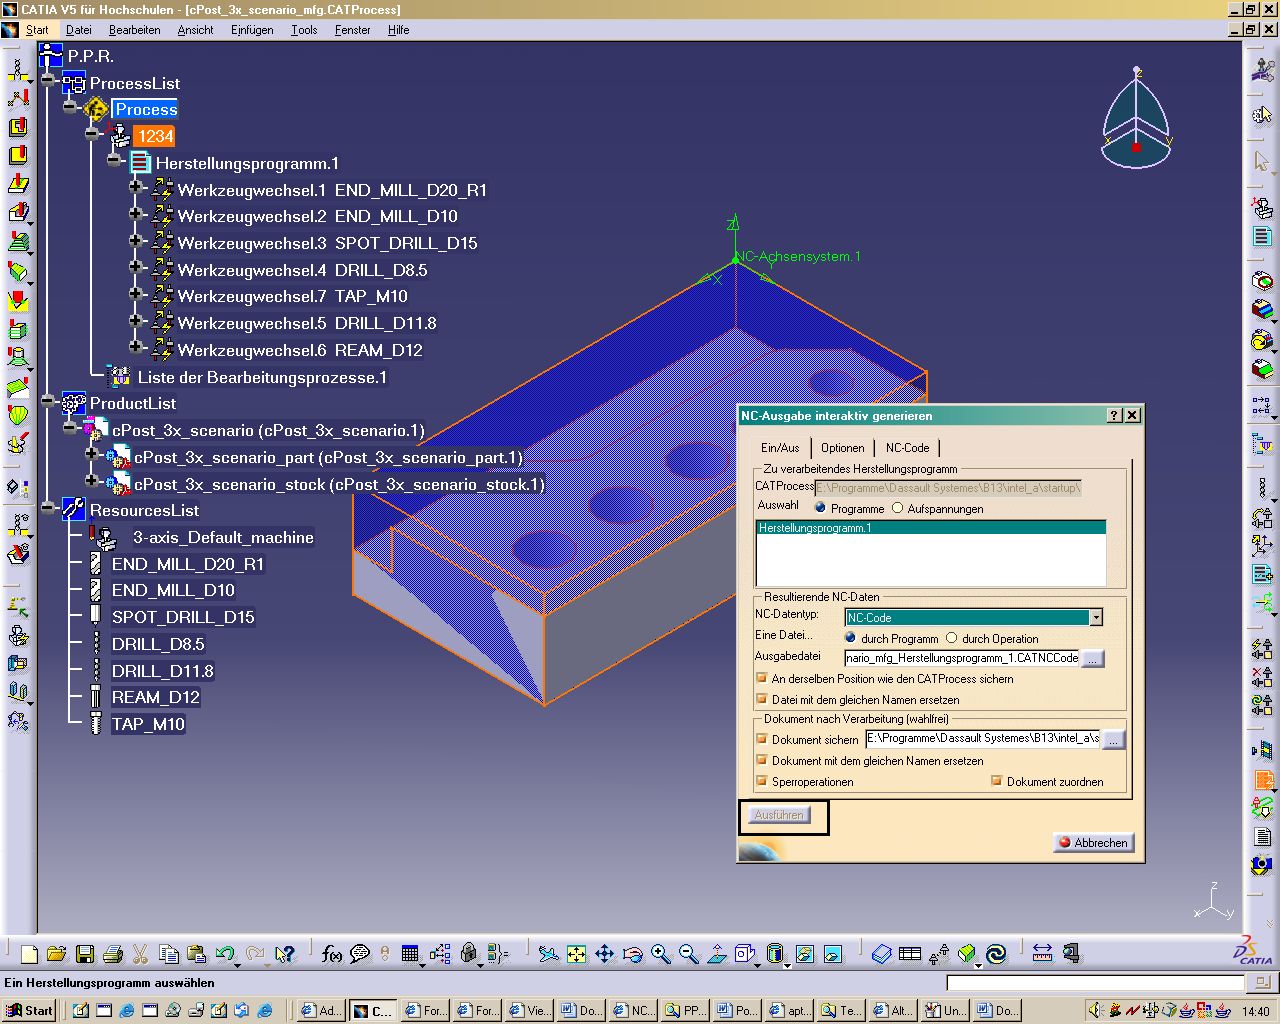Expand Werkzeugwechsel.1 END_MILL_D20_R1 node
The height and width of the screenshot is (1024, 1280).
tap(136, 186)
